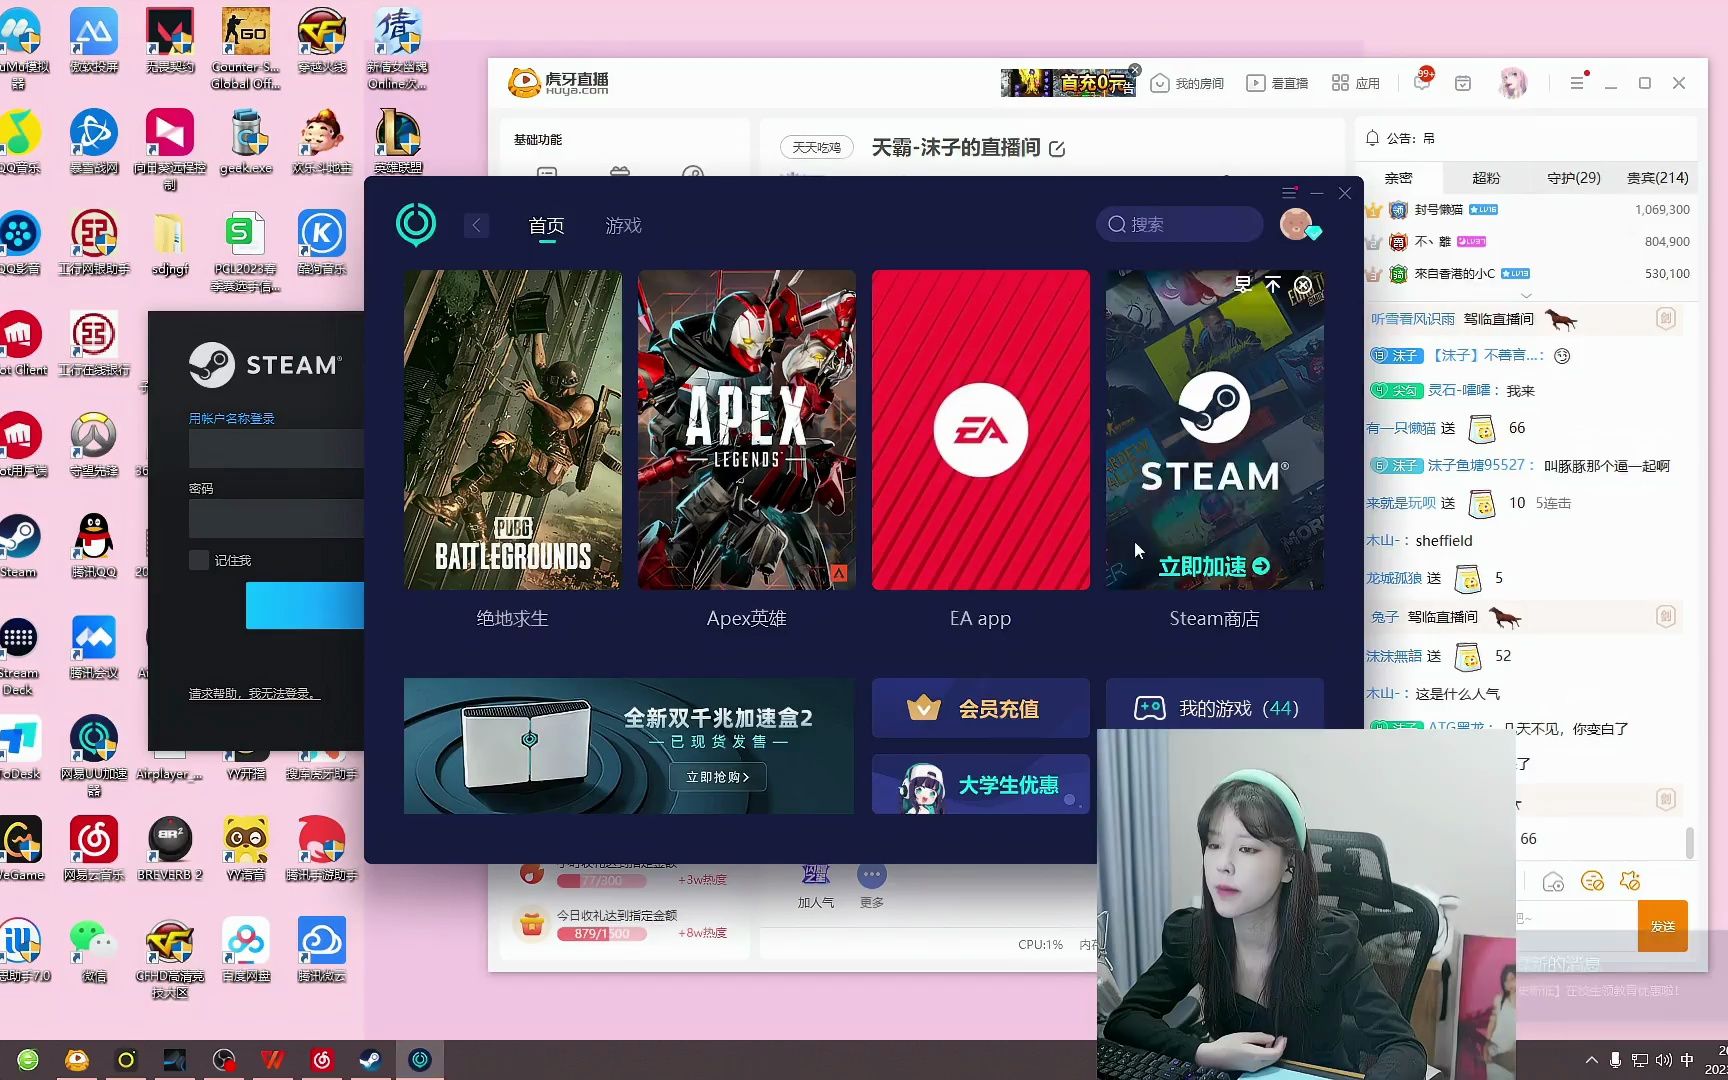The image size is (1728, 1080).
Task: Check the 记住我 box in Steam login
Action: click(x=199, y=560)
